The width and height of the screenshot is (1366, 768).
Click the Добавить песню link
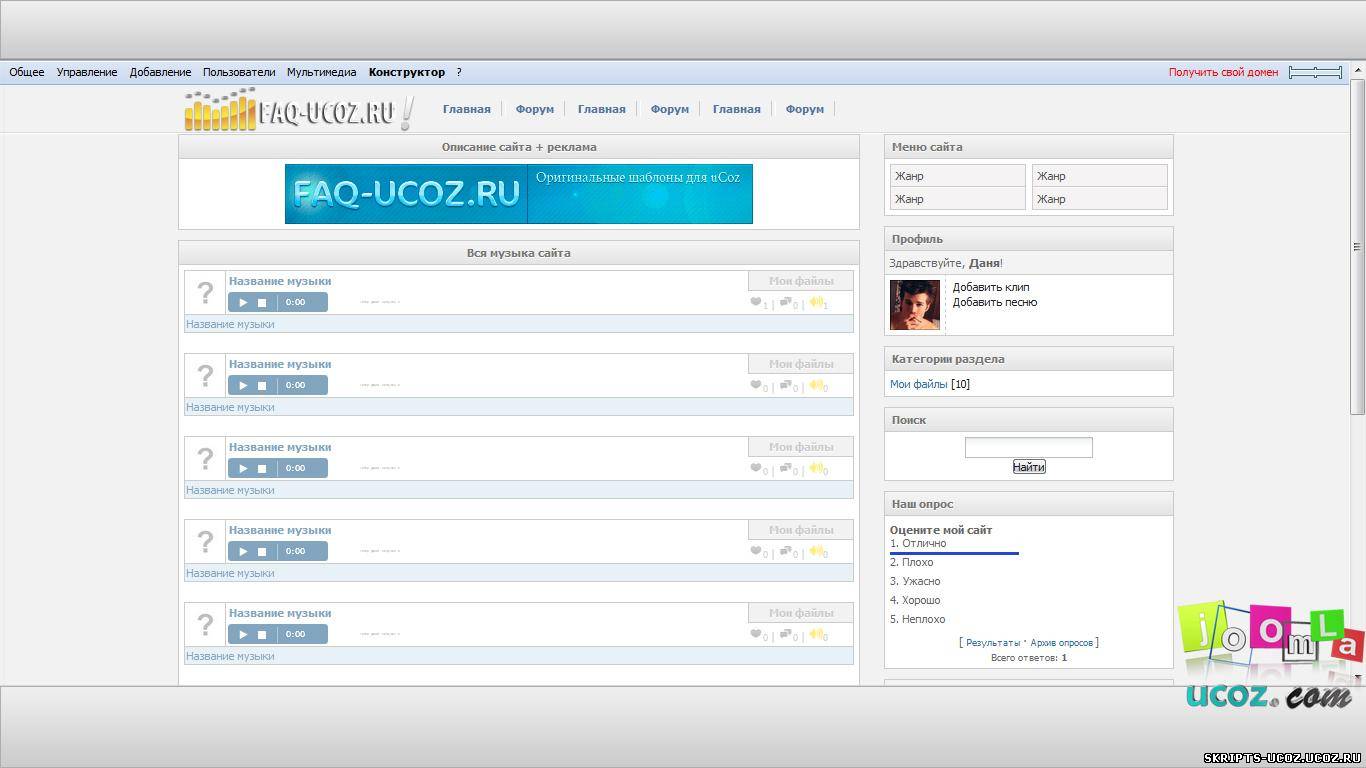tap(995, 302)
